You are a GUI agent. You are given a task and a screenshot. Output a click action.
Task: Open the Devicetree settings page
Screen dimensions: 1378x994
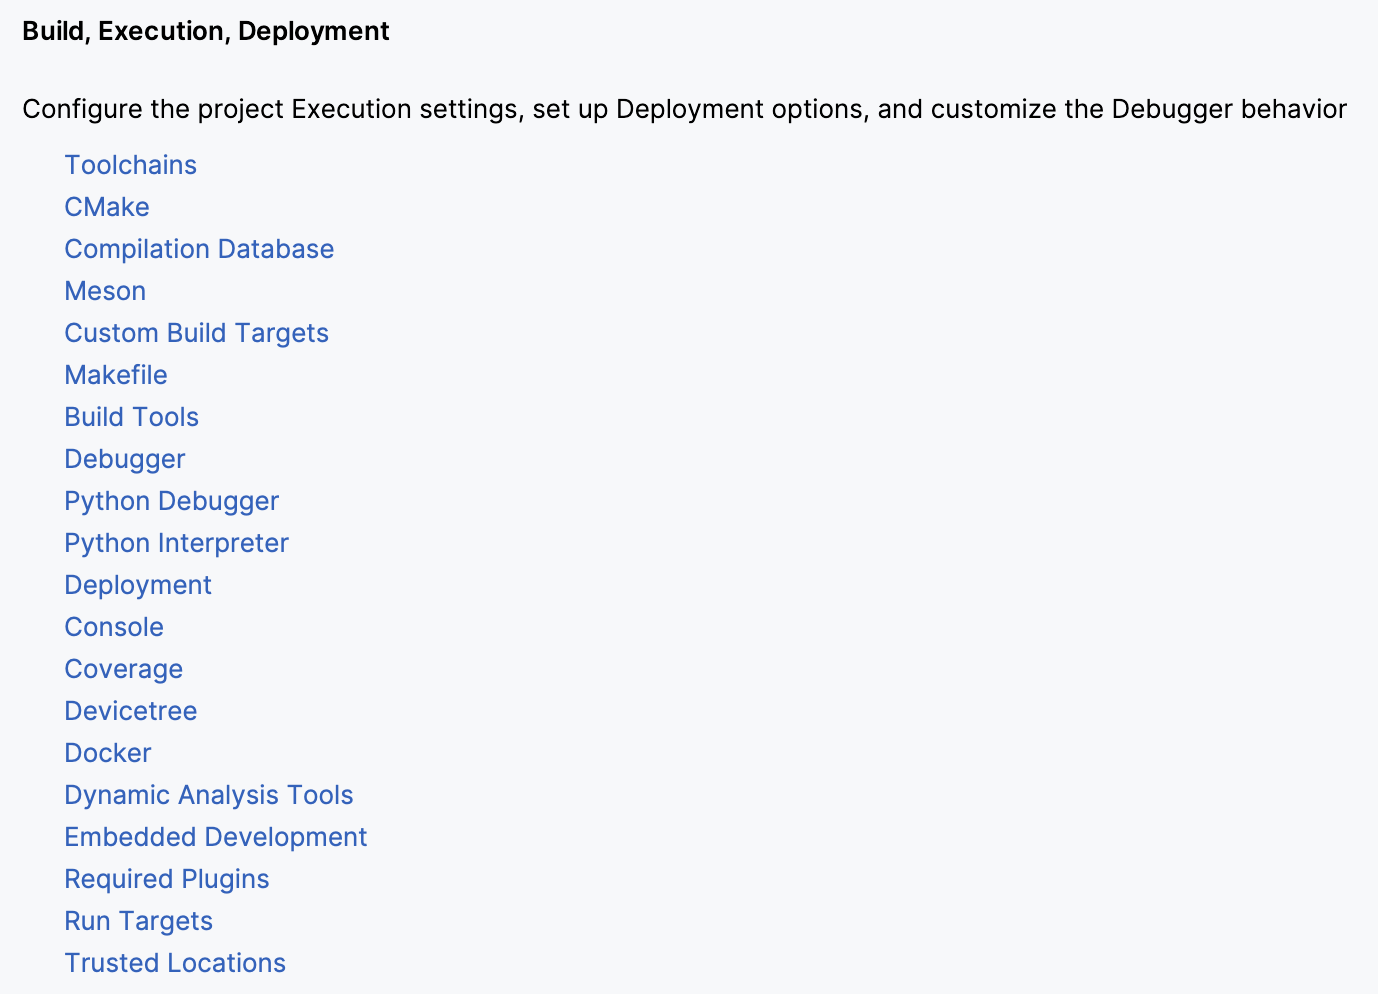[x=130, y=711]
